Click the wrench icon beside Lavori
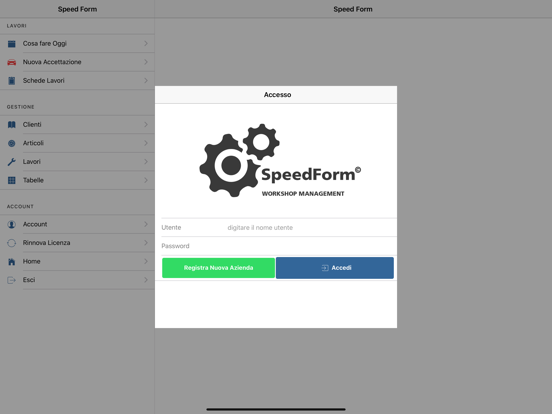Screen dimensions: 552x414 pyautogui.click(x=12, y=162)
